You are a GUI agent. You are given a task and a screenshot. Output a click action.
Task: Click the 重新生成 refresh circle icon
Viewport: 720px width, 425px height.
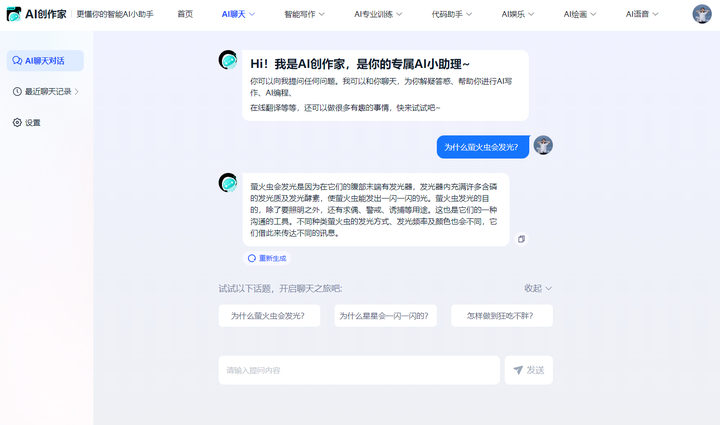tap(252, 258)
